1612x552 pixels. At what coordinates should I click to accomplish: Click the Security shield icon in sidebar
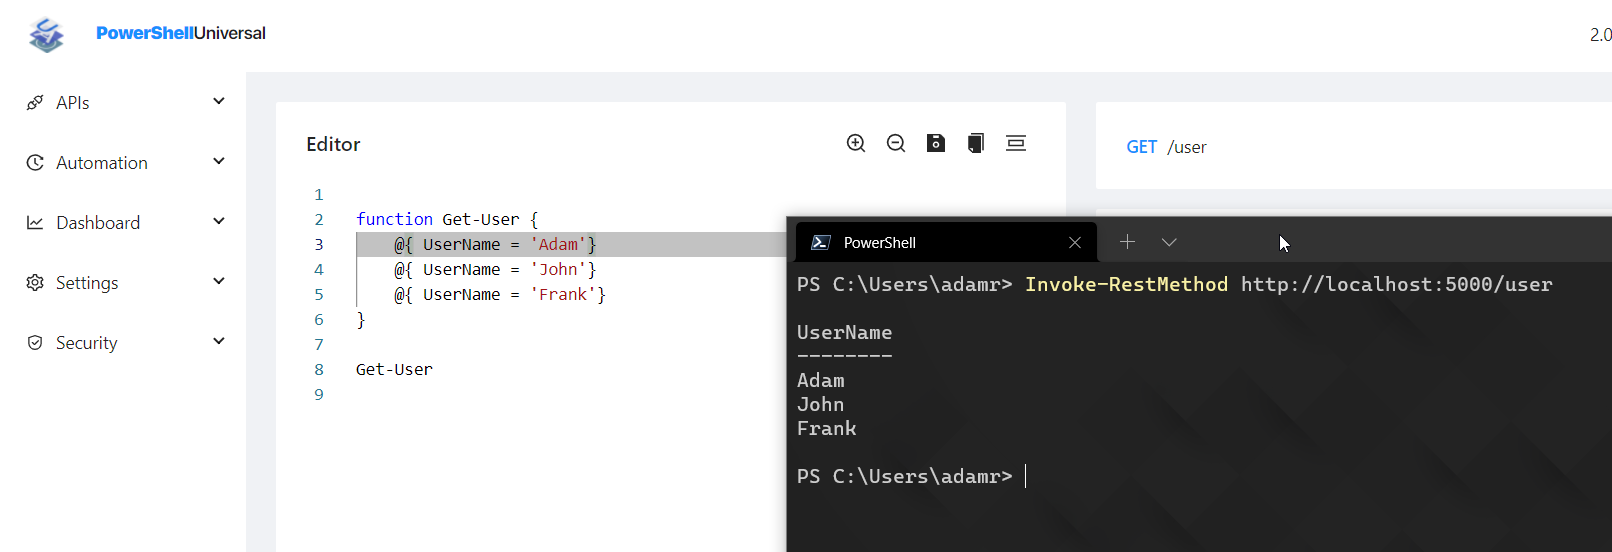pyautogui.click(x=35, y=343)
